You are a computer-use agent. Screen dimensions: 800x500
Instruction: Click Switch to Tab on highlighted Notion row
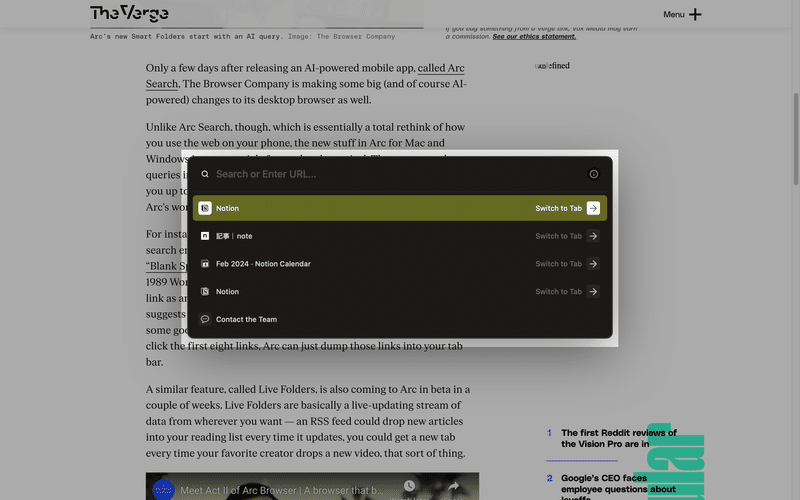(x=558, y=208)
